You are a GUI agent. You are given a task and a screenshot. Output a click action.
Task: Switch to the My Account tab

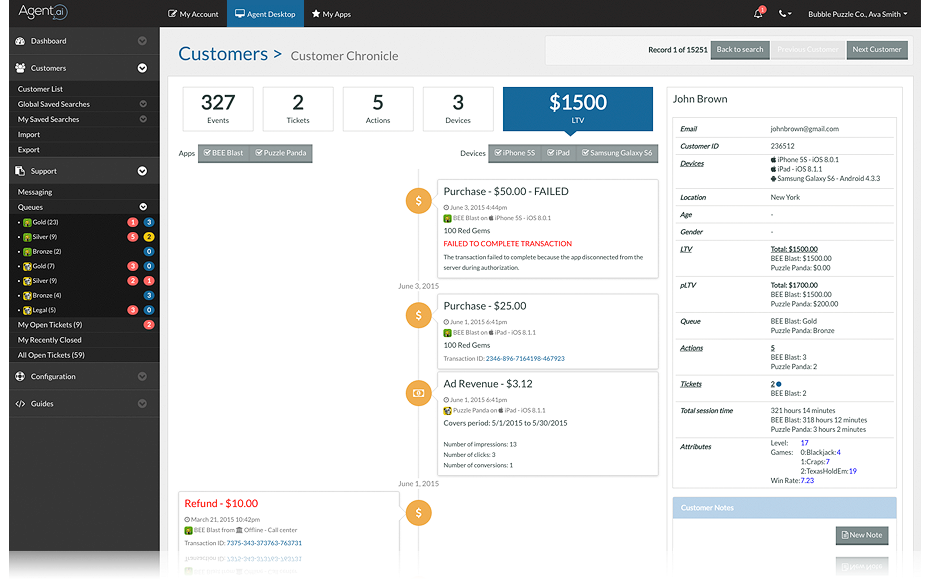[x=193, y=14]
